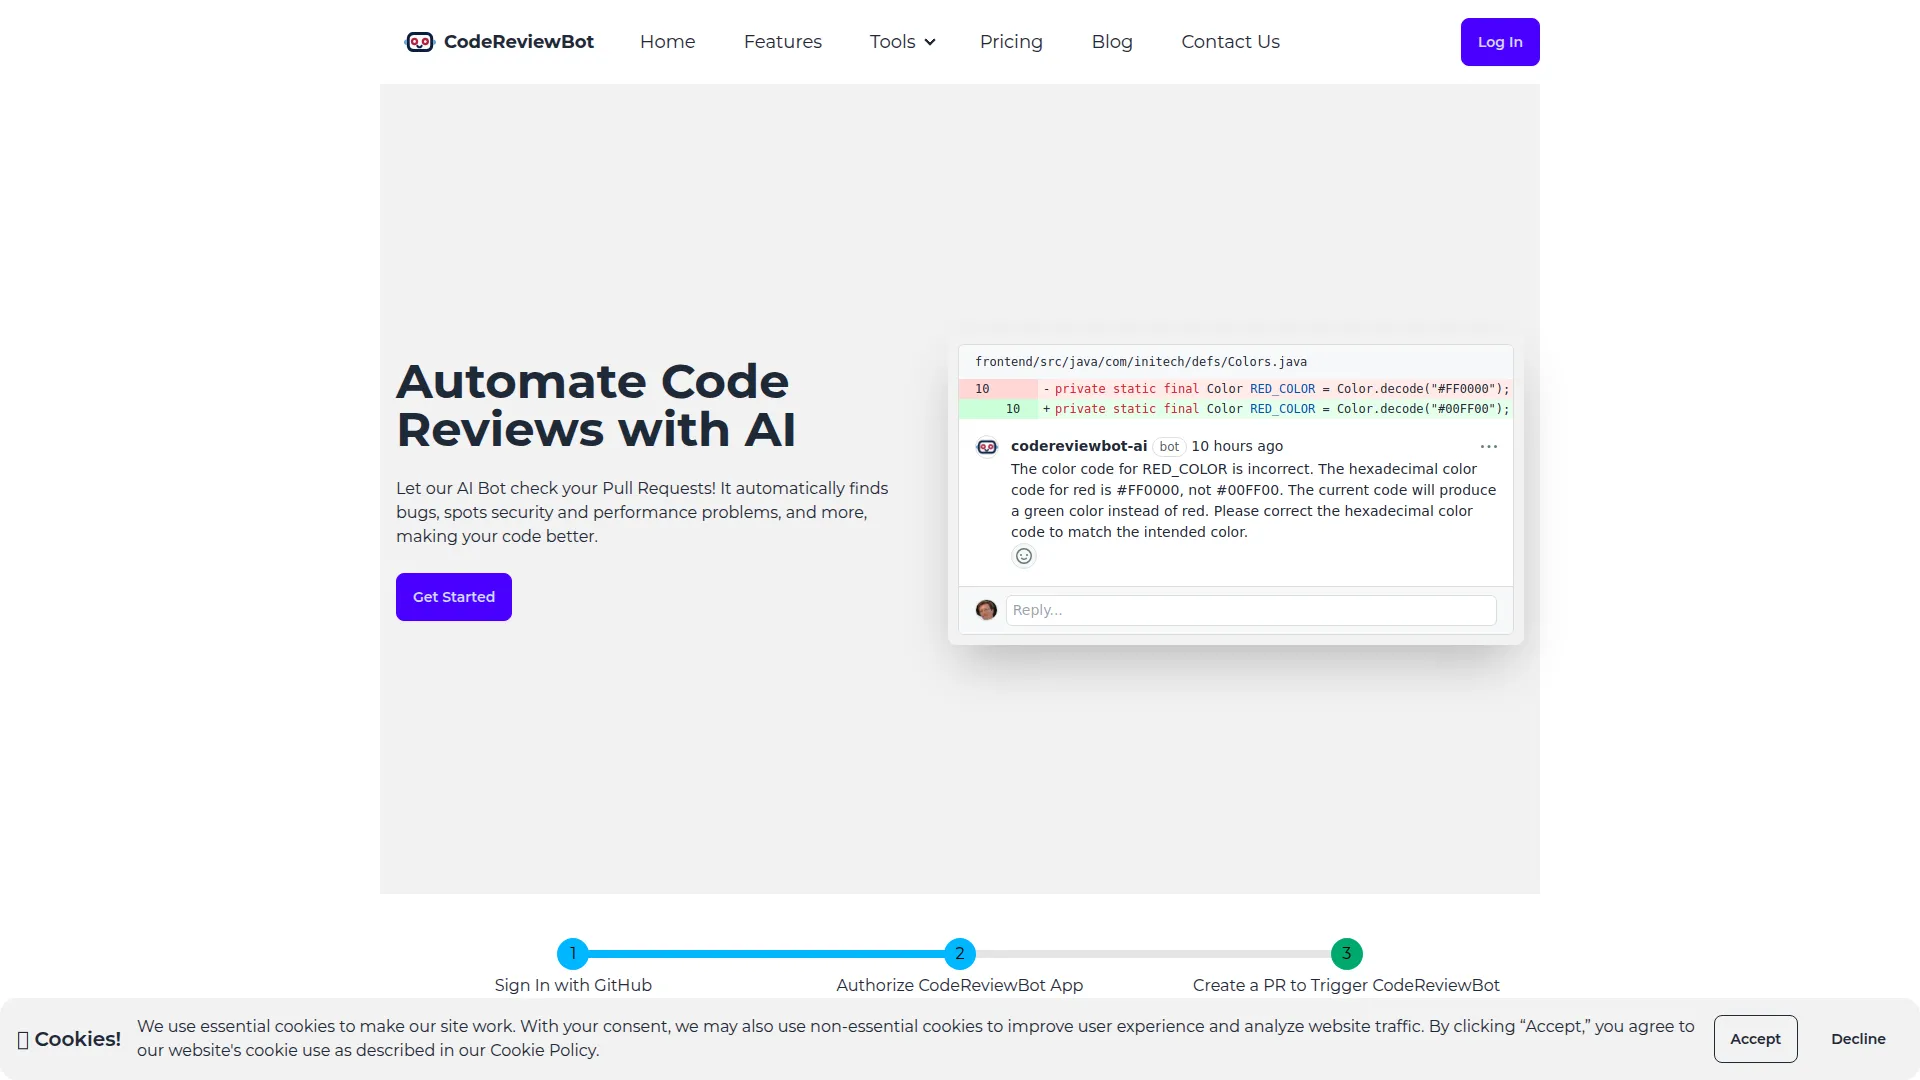Accept the cookies consent
The image size is (1920, 1080).
[x=1755, y=1038]
